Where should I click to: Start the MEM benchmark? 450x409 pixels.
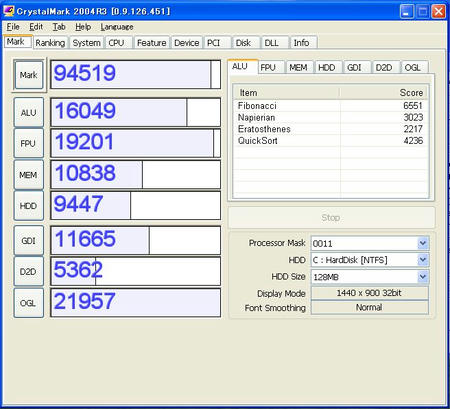29,175
